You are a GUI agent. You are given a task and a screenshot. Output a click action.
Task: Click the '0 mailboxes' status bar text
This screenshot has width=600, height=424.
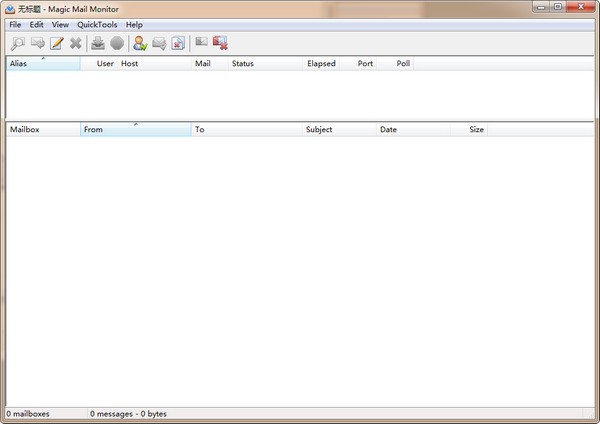28,414
